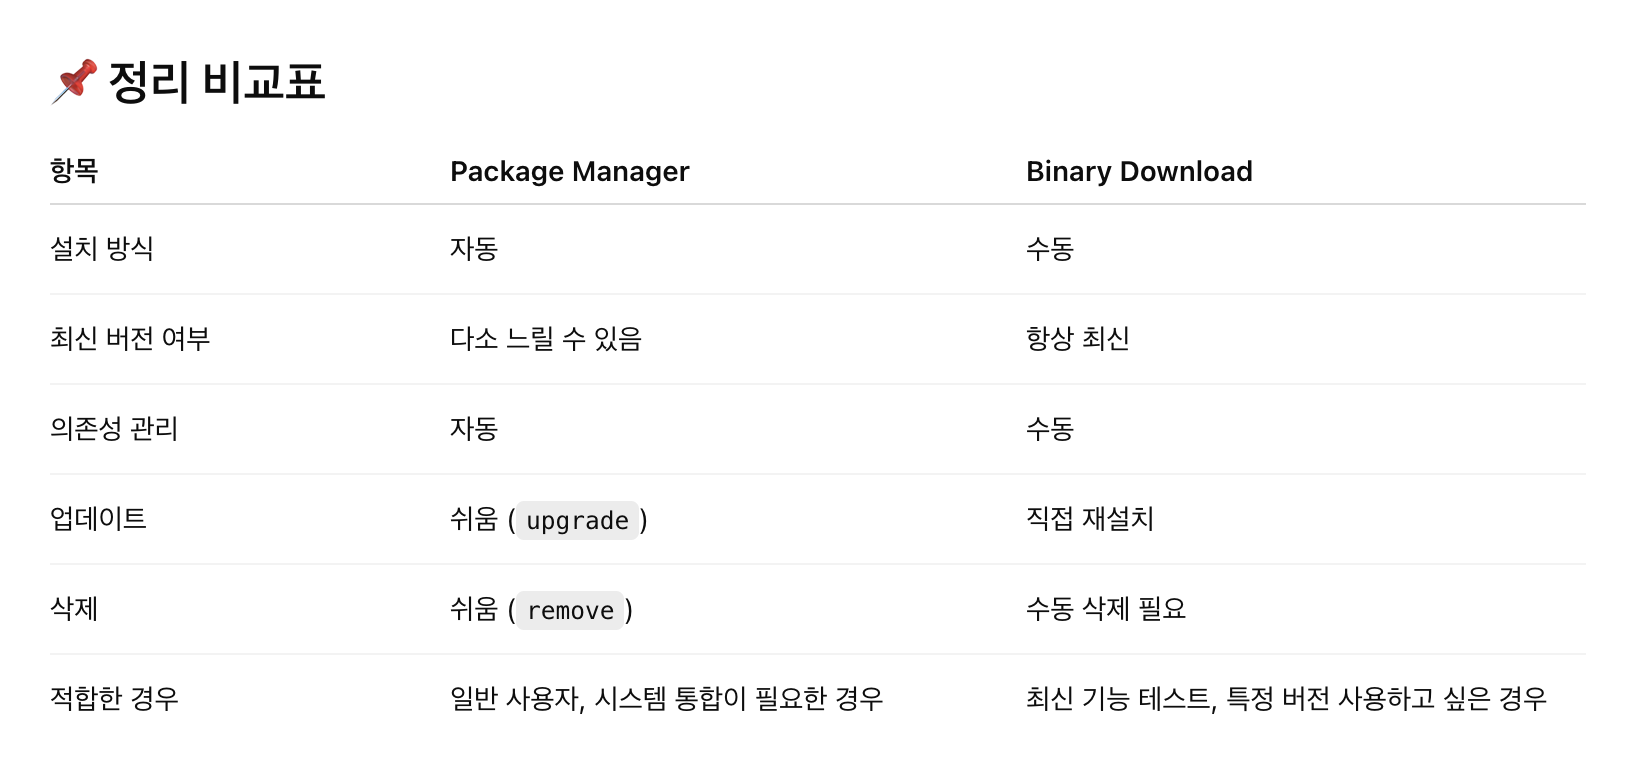
Task: Click the 항상 최신 cell
Action: coord(1077,339)
